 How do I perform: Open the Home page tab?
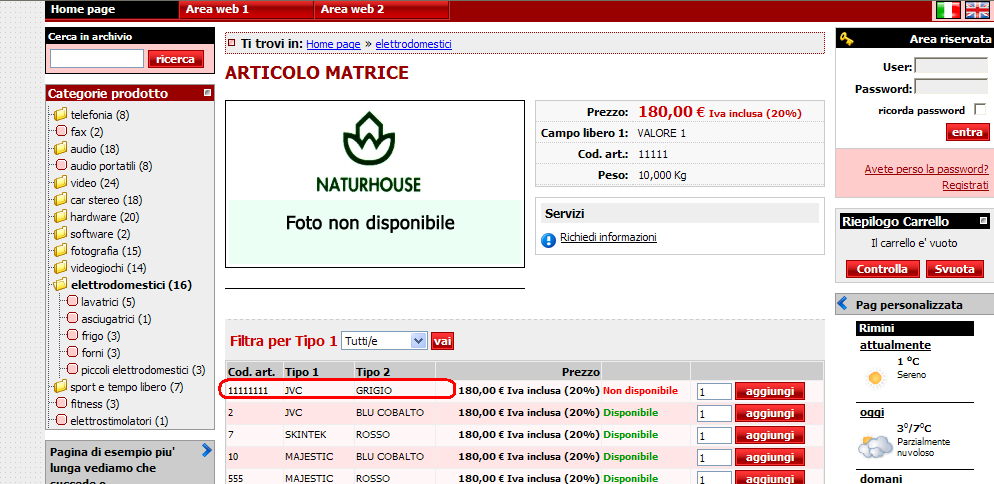[x=112, y=10]
